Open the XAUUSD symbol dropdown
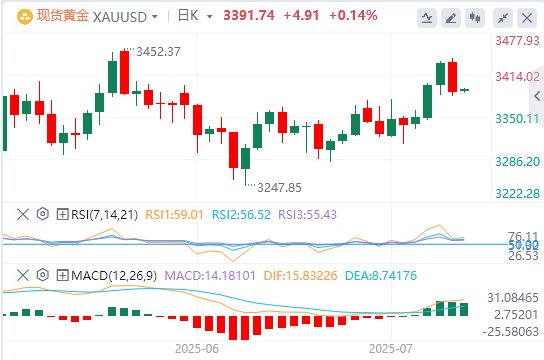The image size is (544, 360). click(x=155, y=17)
